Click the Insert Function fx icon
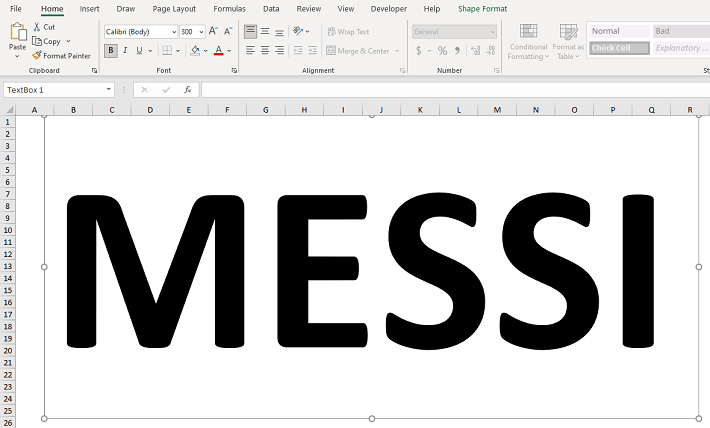 [187, 90]
